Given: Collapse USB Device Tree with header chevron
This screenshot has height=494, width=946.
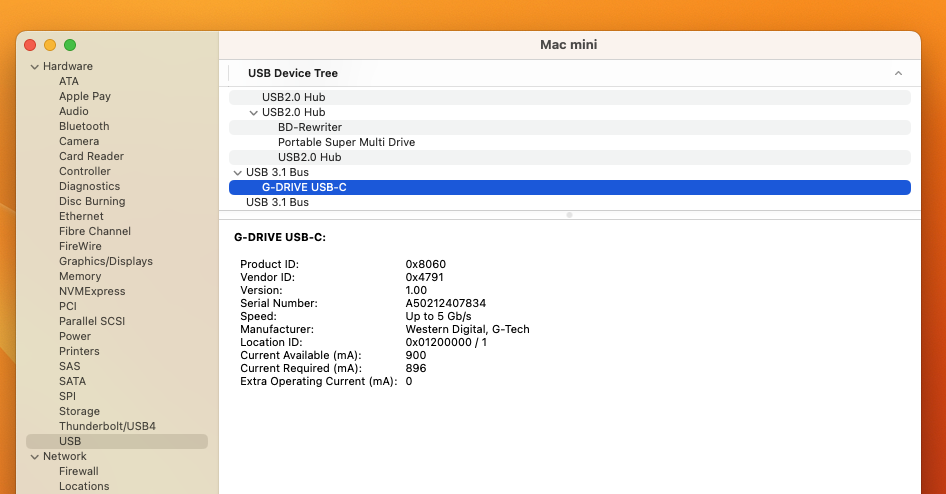Looking at the screenshot, I should click(x=898, y=73).
